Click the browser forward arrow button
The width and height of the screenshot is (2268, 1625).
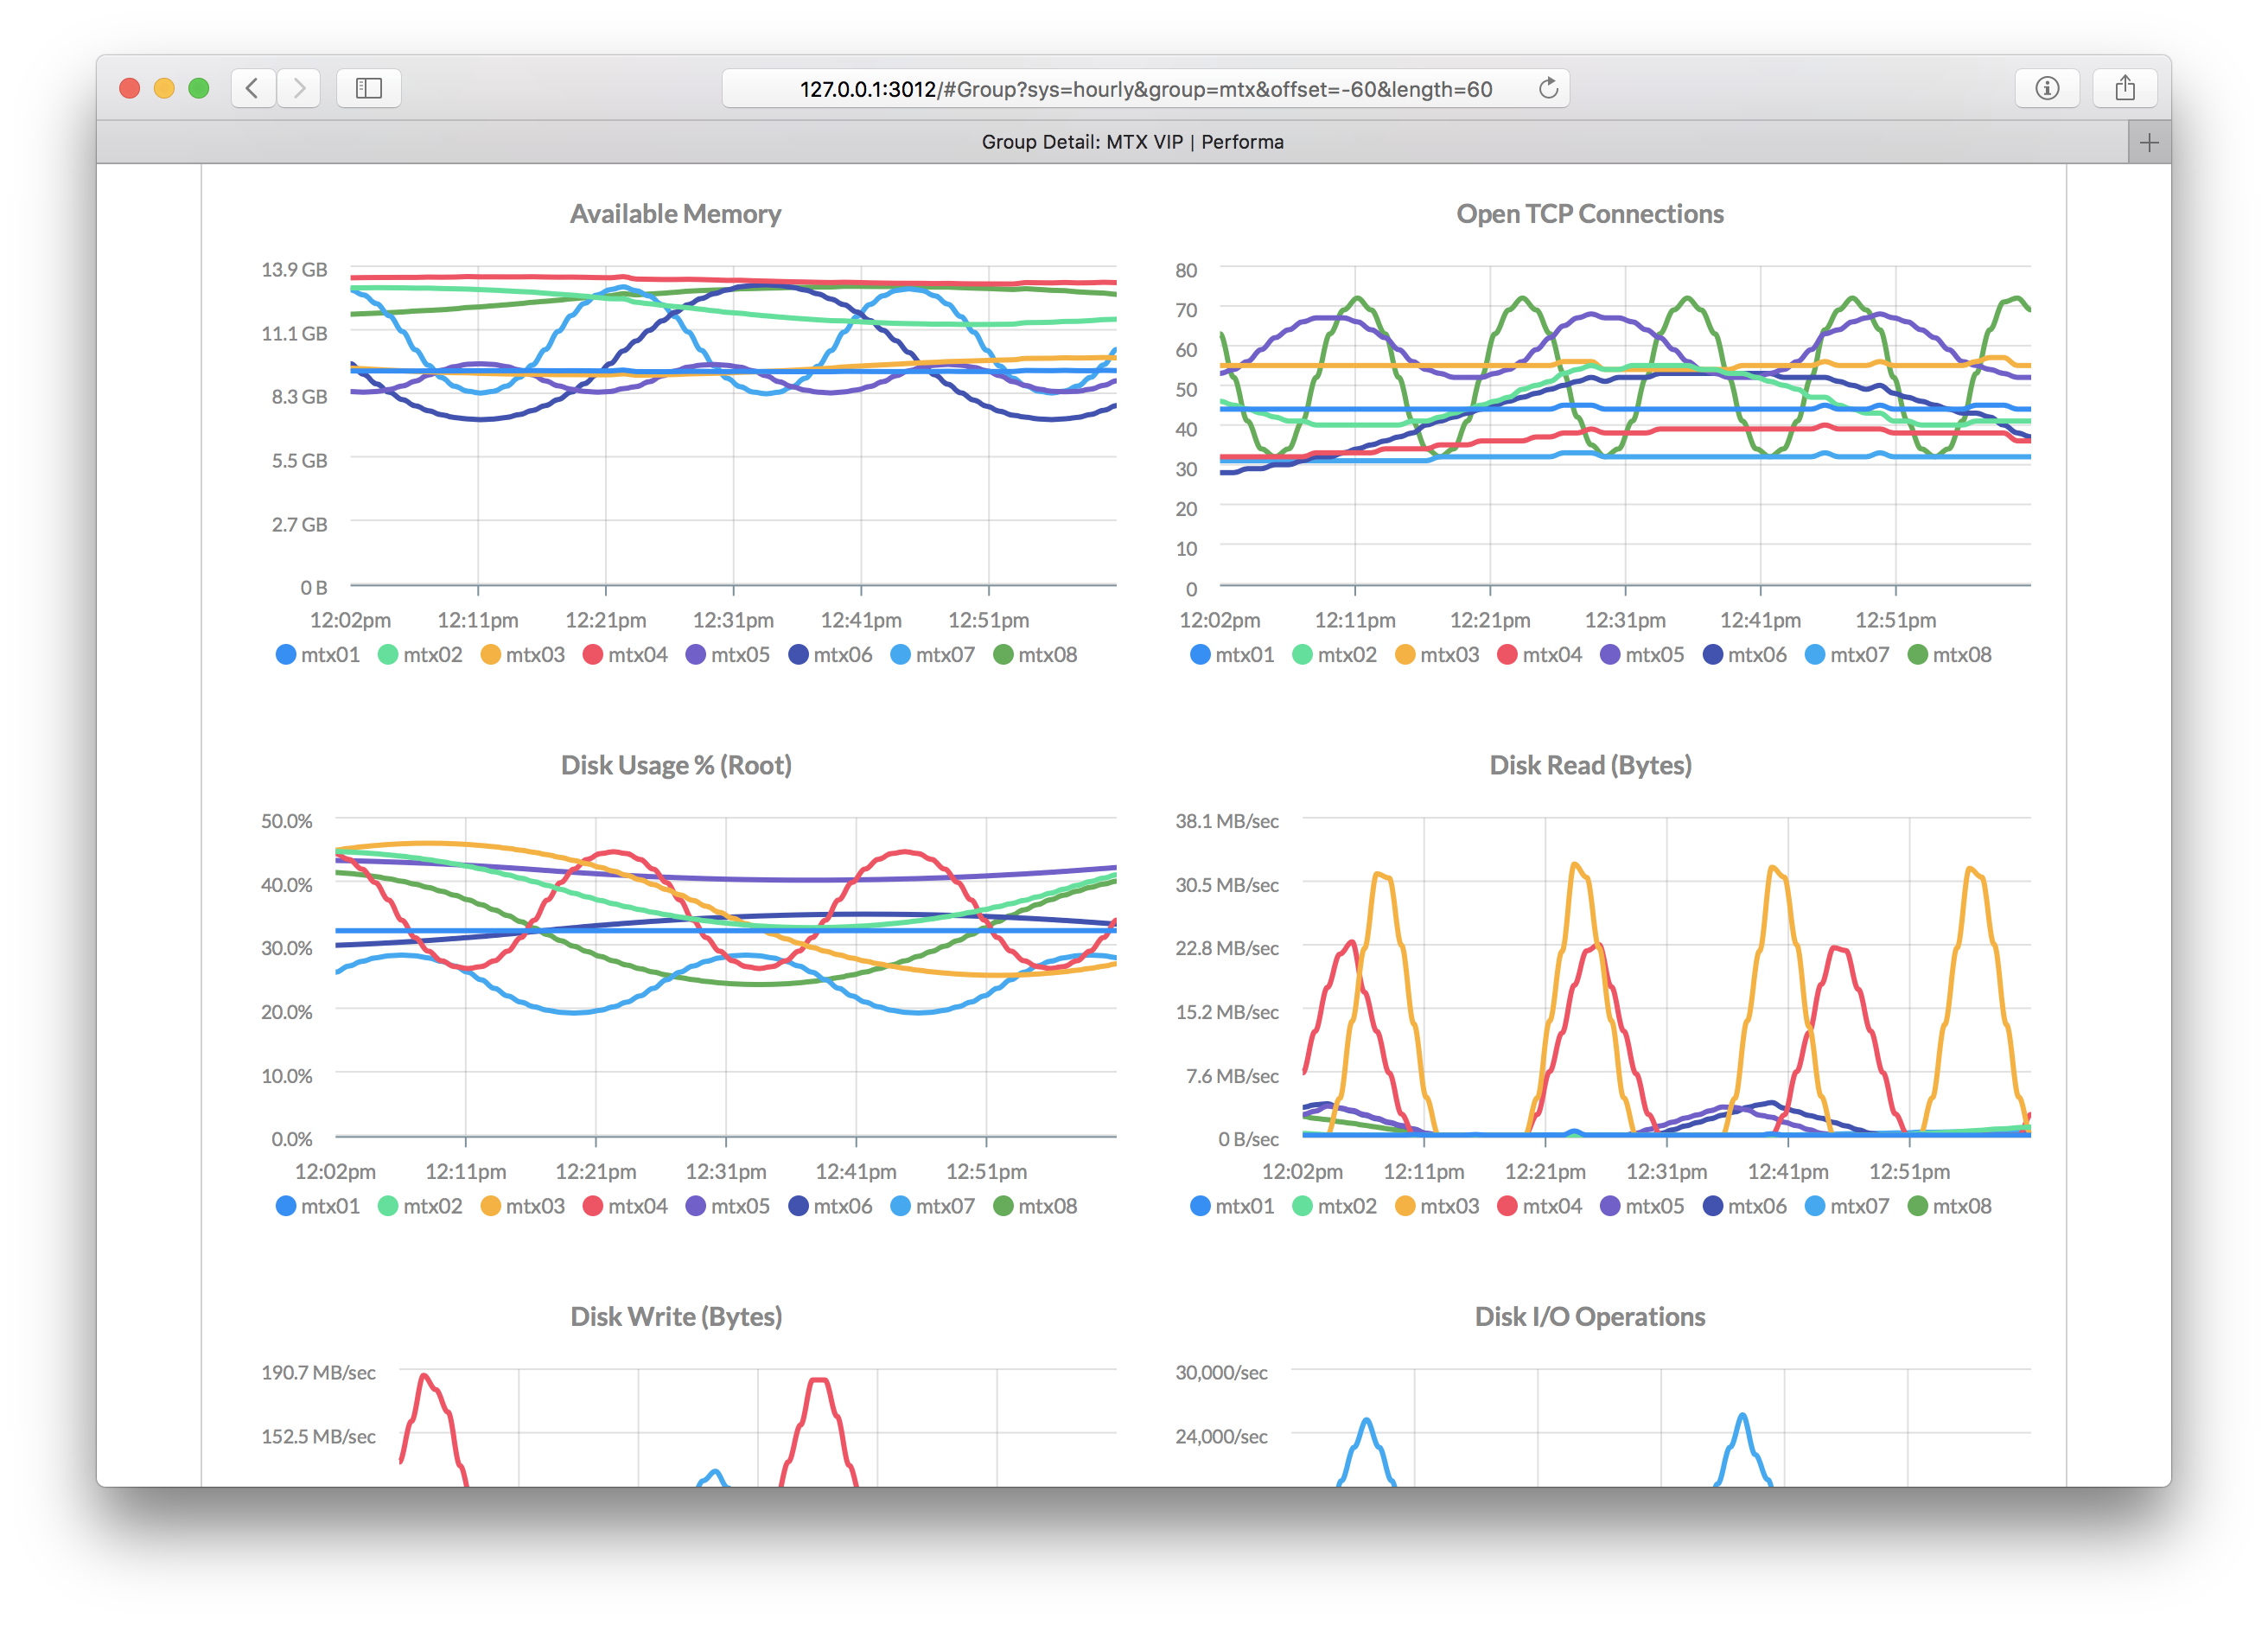pos(299,88)
